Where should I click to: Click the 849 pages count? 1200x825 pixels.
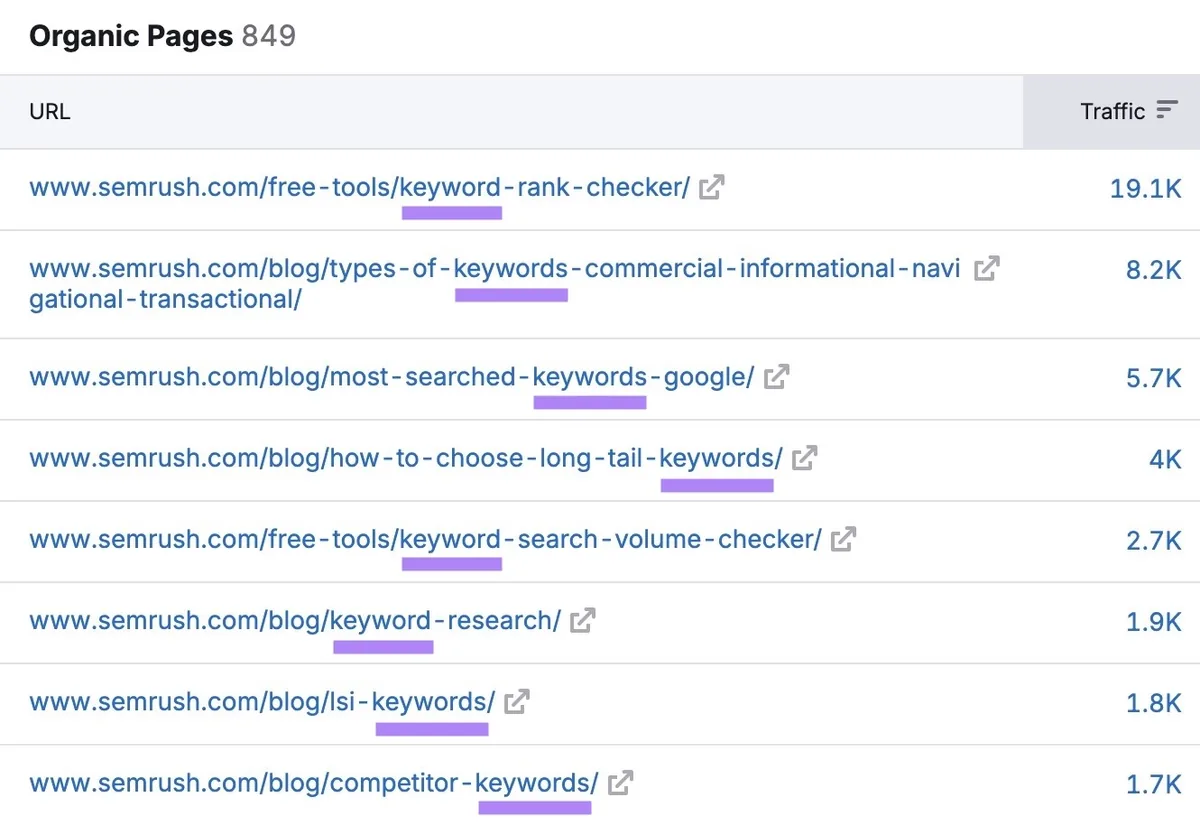[x=268, y=37]
